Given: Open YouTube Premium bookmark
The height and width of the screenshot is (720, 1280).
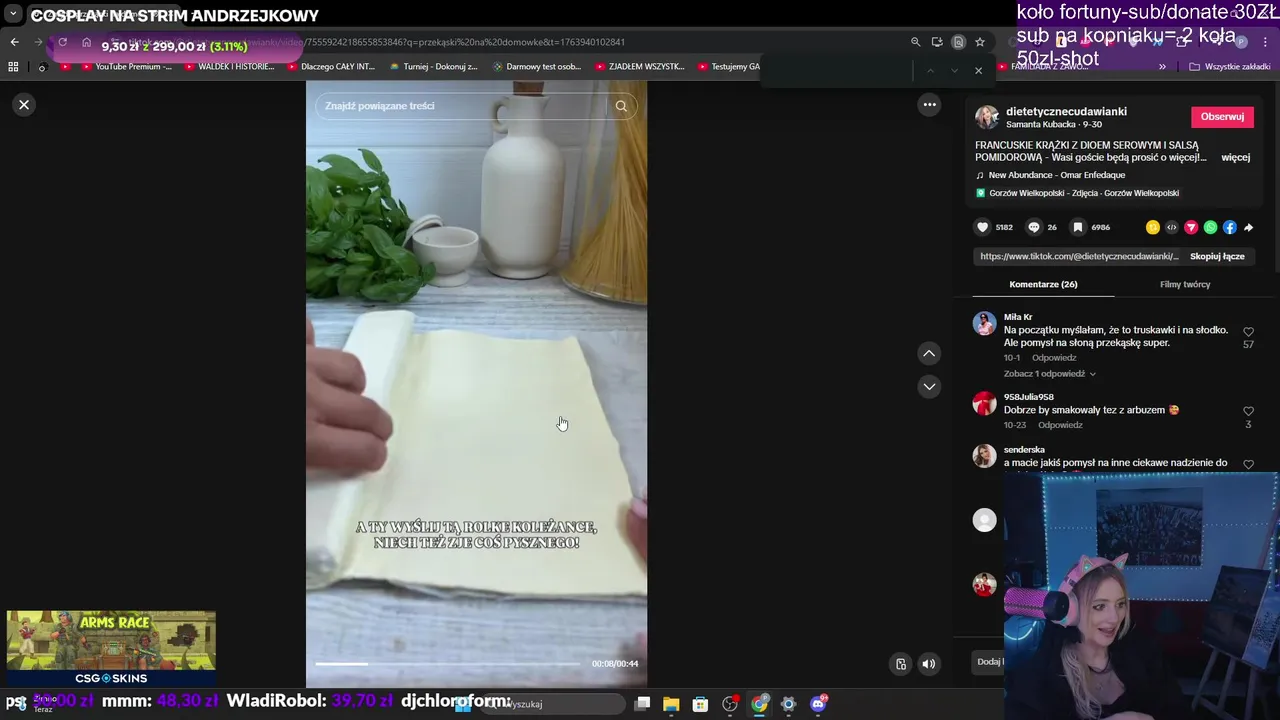Looking at the screenshot, I should (127, 67).
